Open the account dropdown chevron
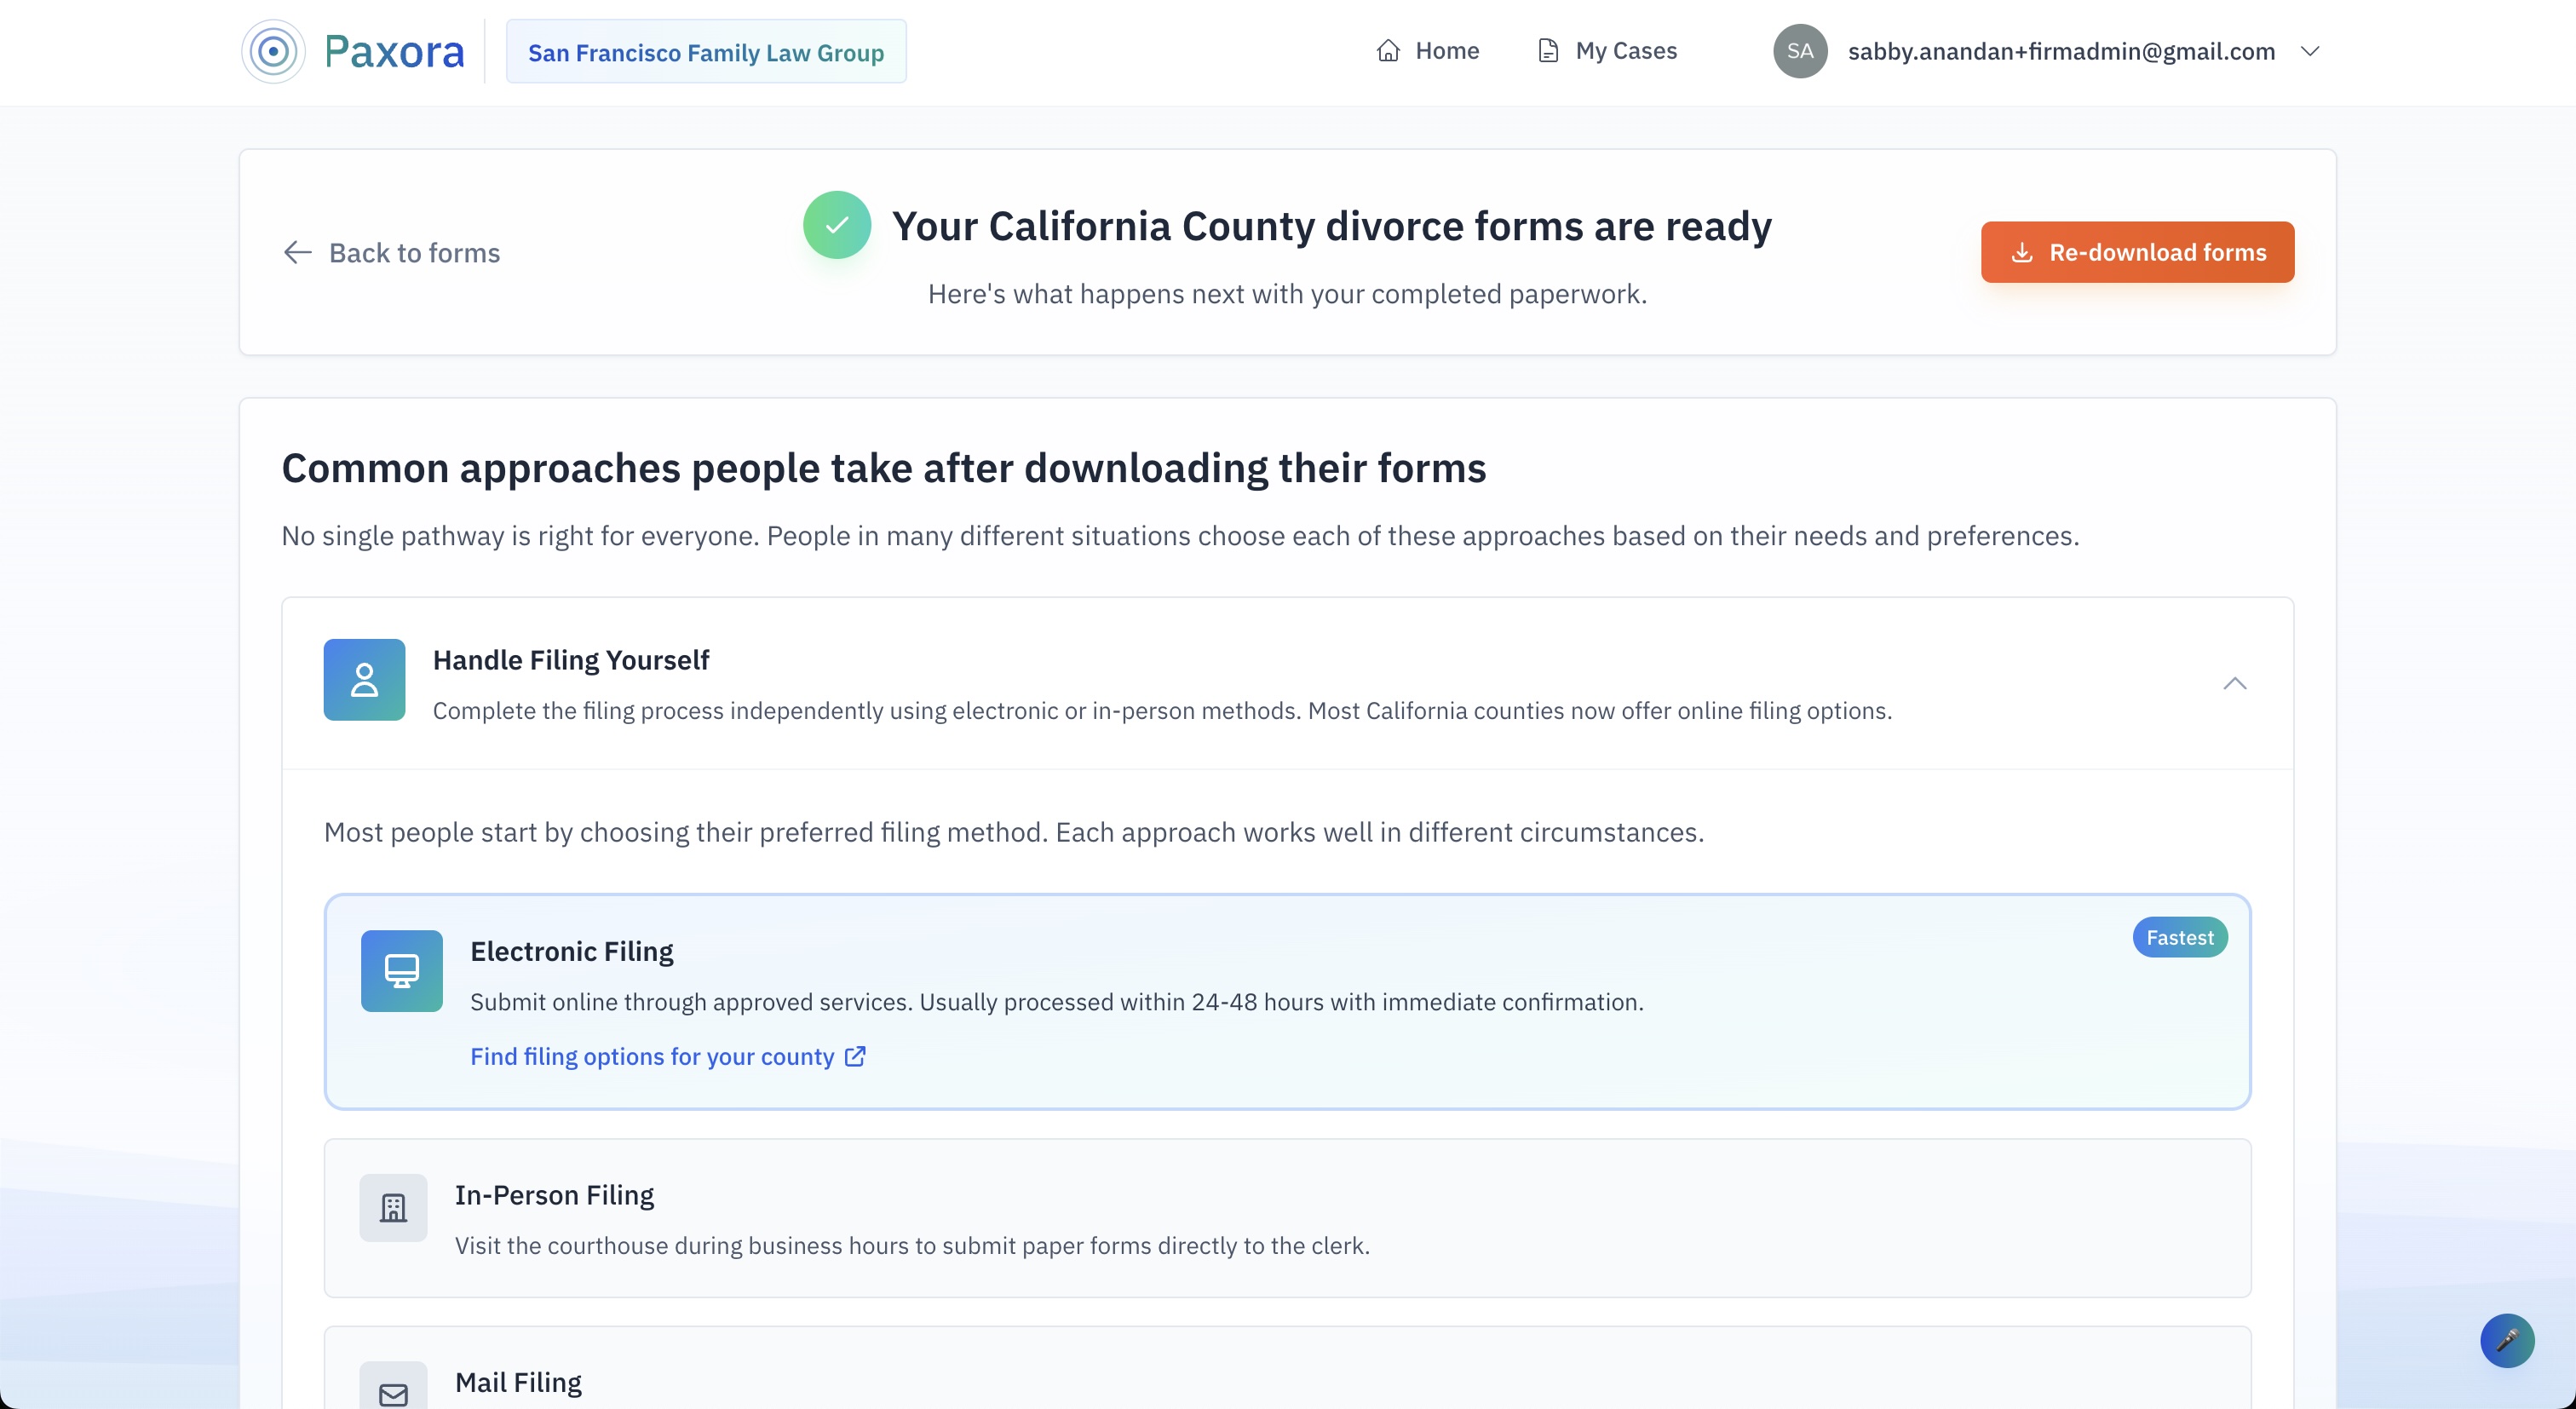 point(2309,51)
